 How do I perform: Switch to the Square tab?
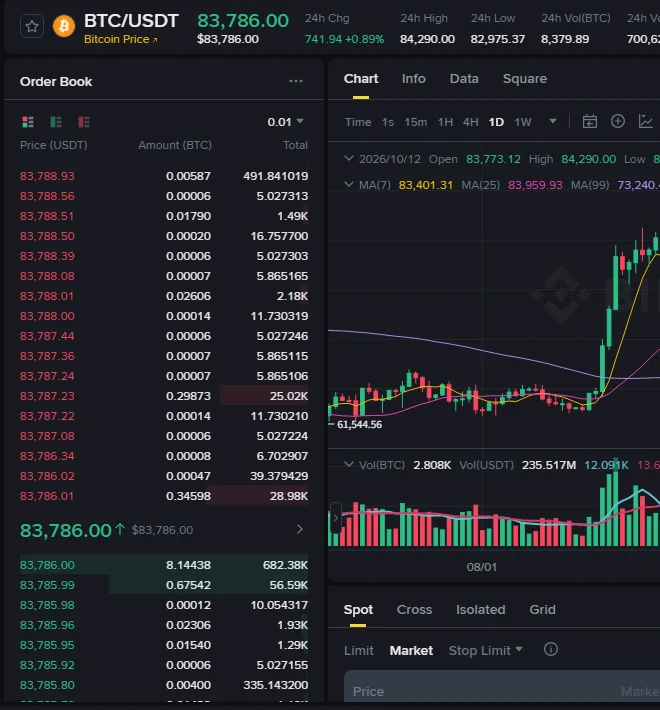click(x=525, y=79)
